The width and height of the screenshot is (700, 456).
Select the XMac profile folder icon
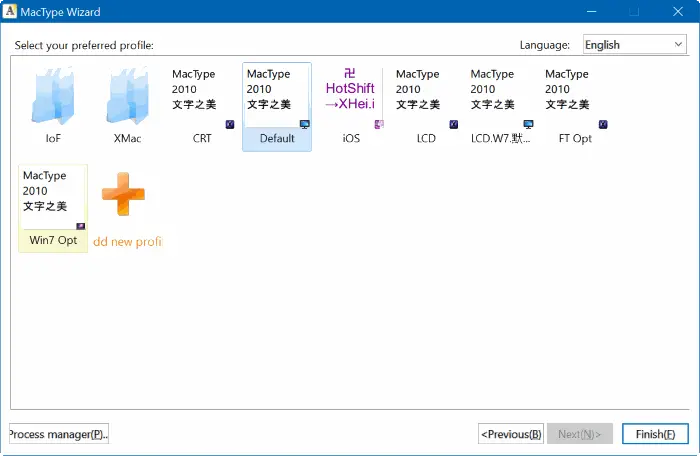pos(127,96)
